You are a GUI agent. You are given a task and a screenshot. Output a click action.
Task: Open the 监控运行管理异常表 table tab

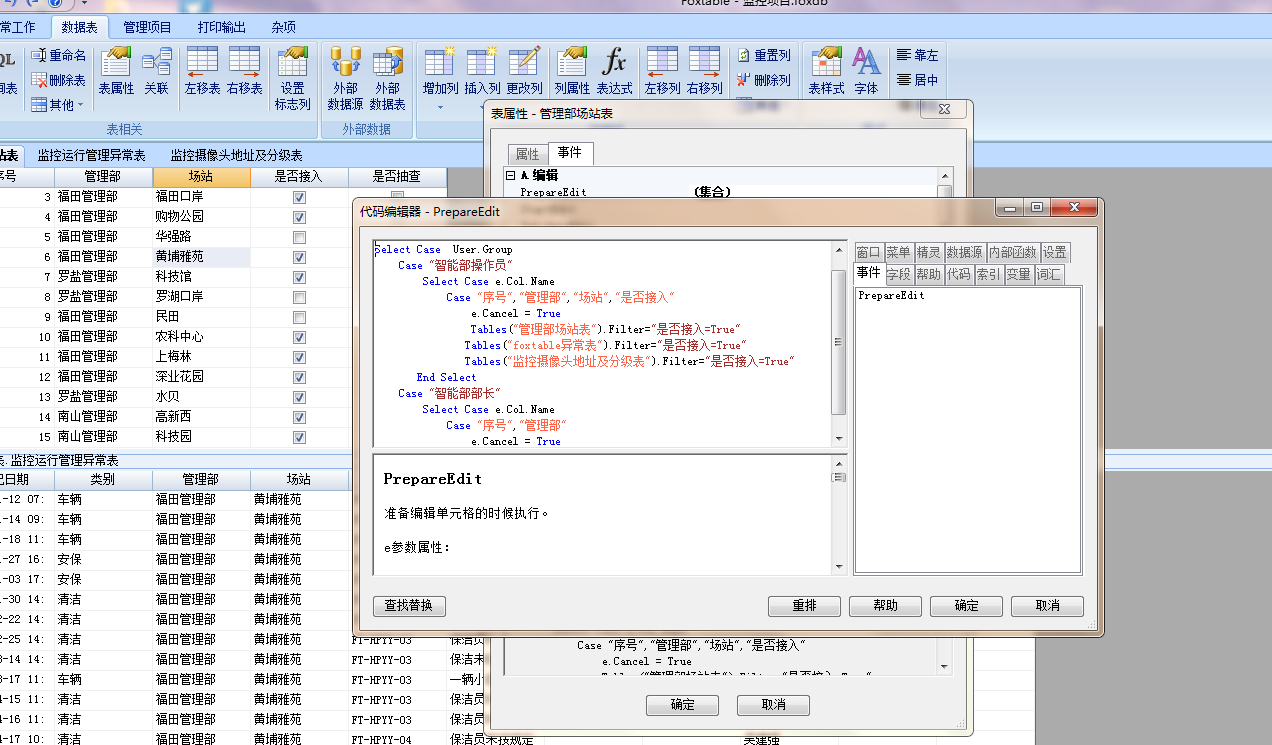(91, 155)
